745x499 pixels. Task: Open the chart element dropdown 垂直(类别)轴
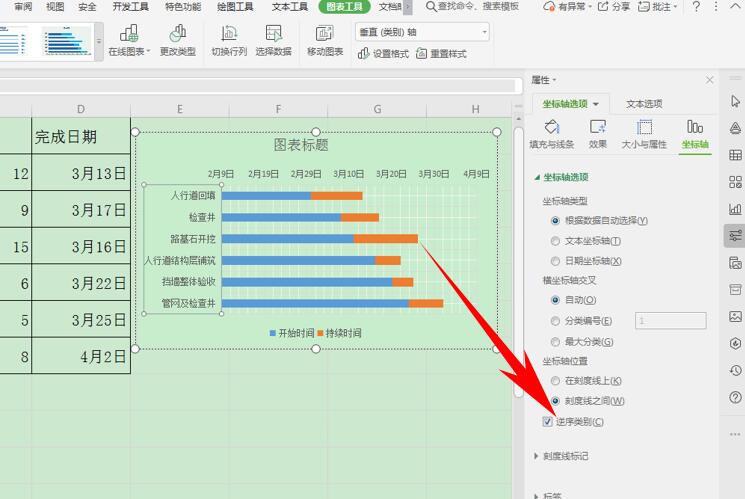tap(422, 32)
